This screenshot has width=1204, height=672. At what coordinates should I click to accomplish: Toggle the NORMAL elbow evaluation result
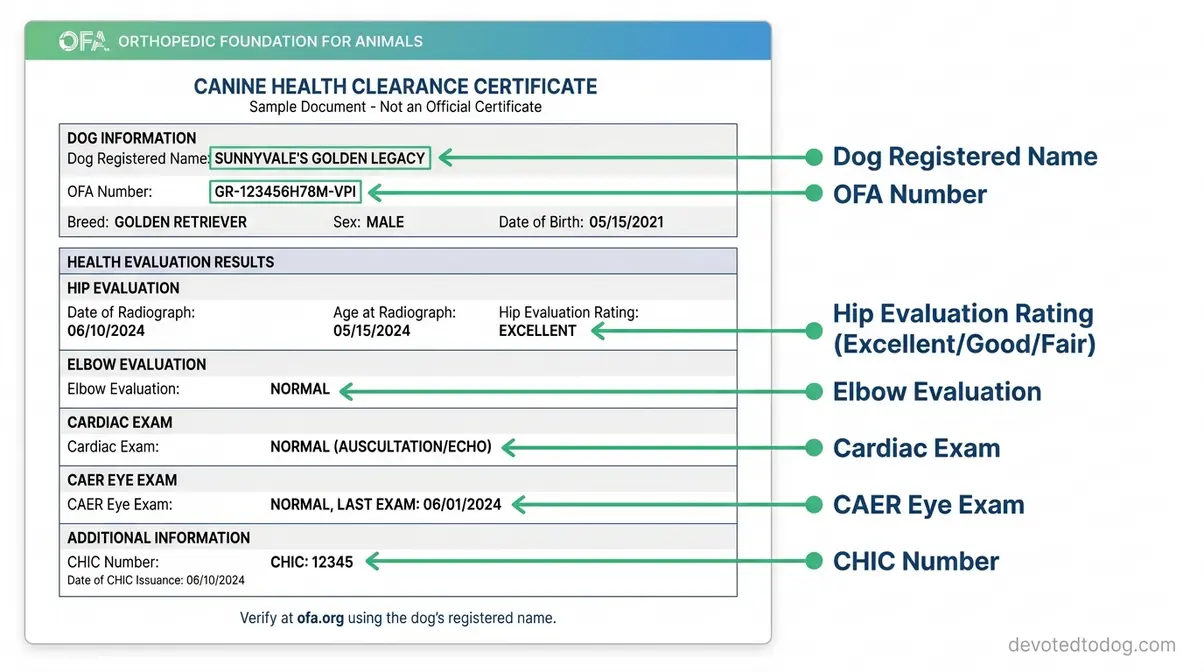(x=299, y=389)
